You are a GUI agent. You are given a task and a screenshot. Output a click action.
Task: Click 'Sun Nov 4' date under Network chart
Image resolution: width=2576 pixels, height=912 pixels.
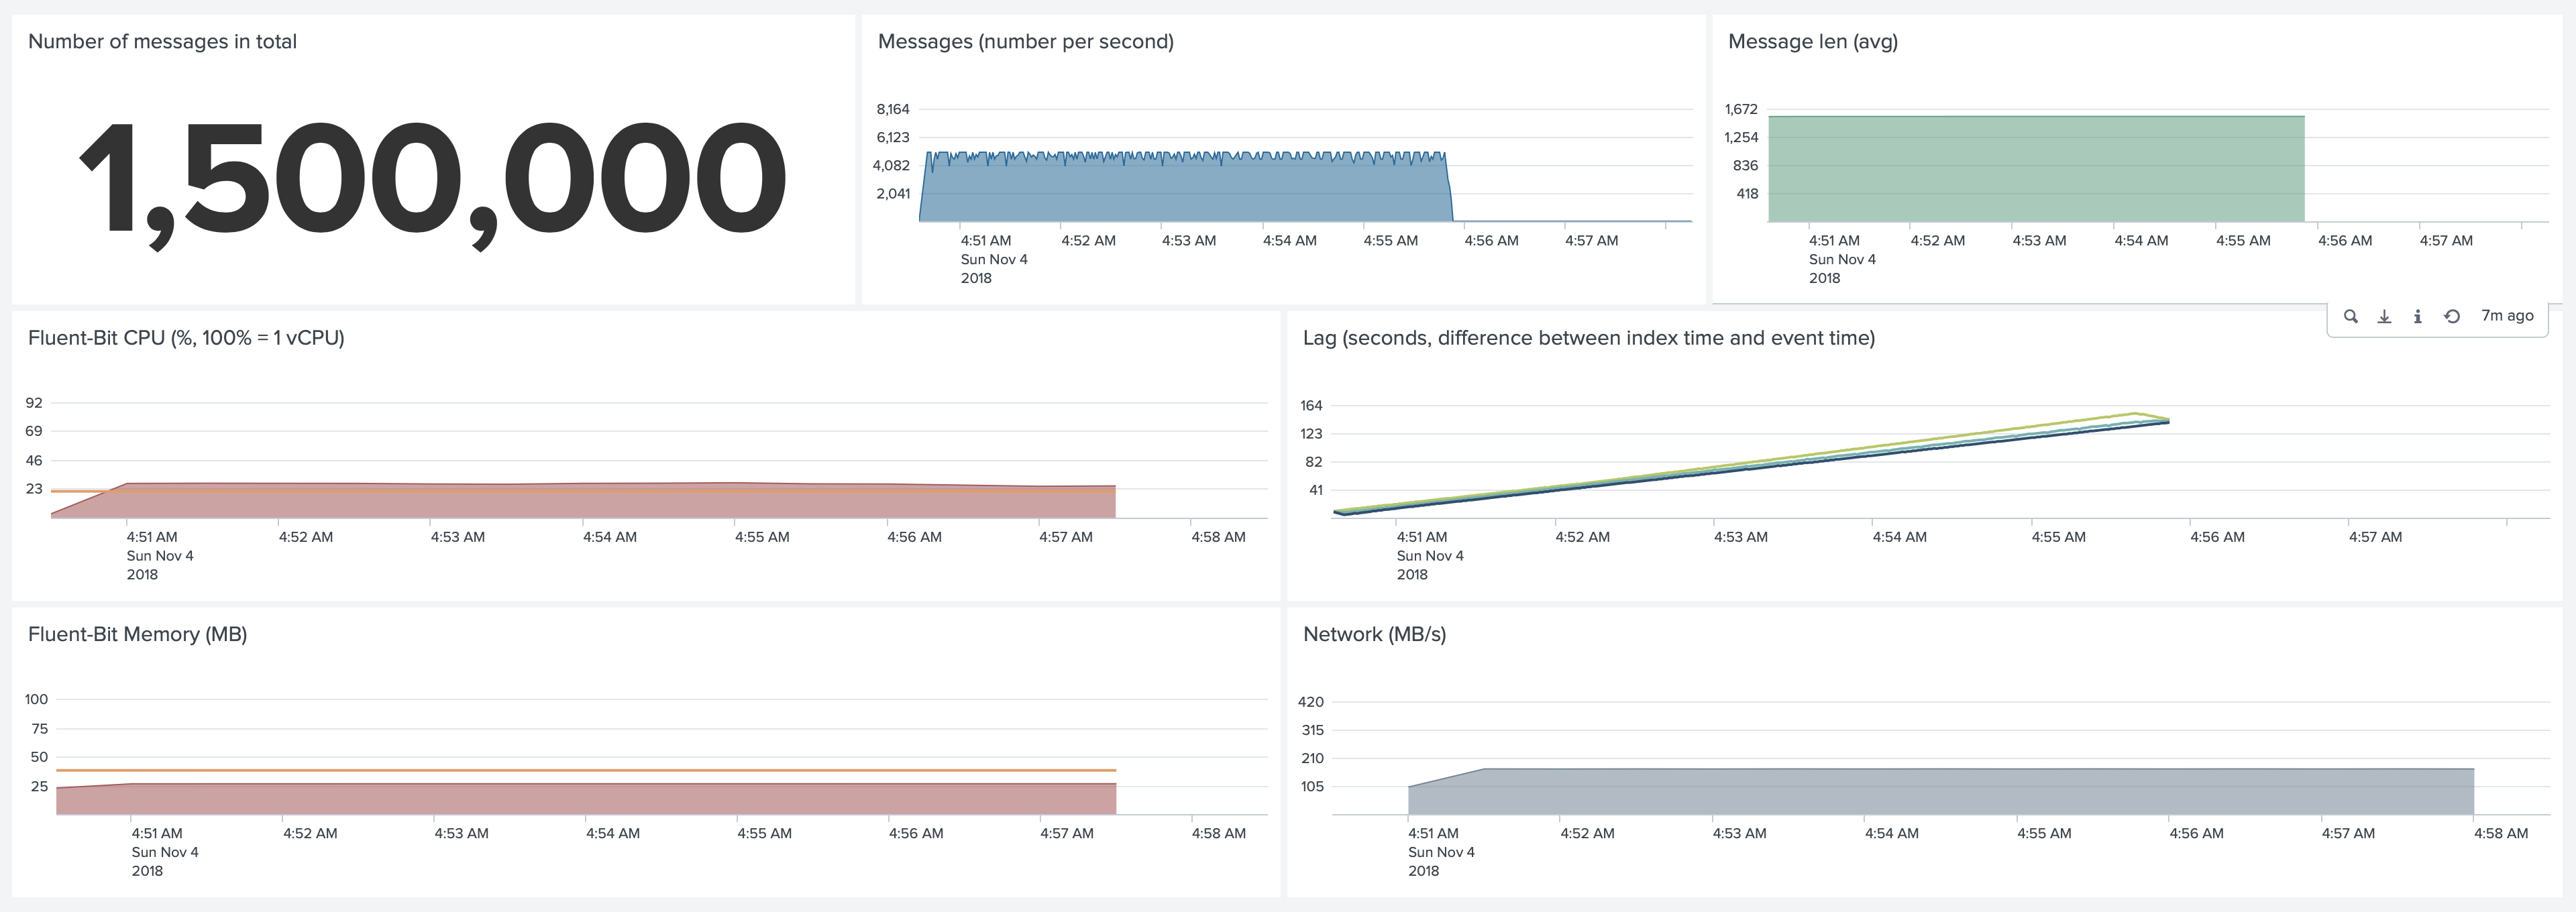pyautogui.click(x=1441, y=852)
